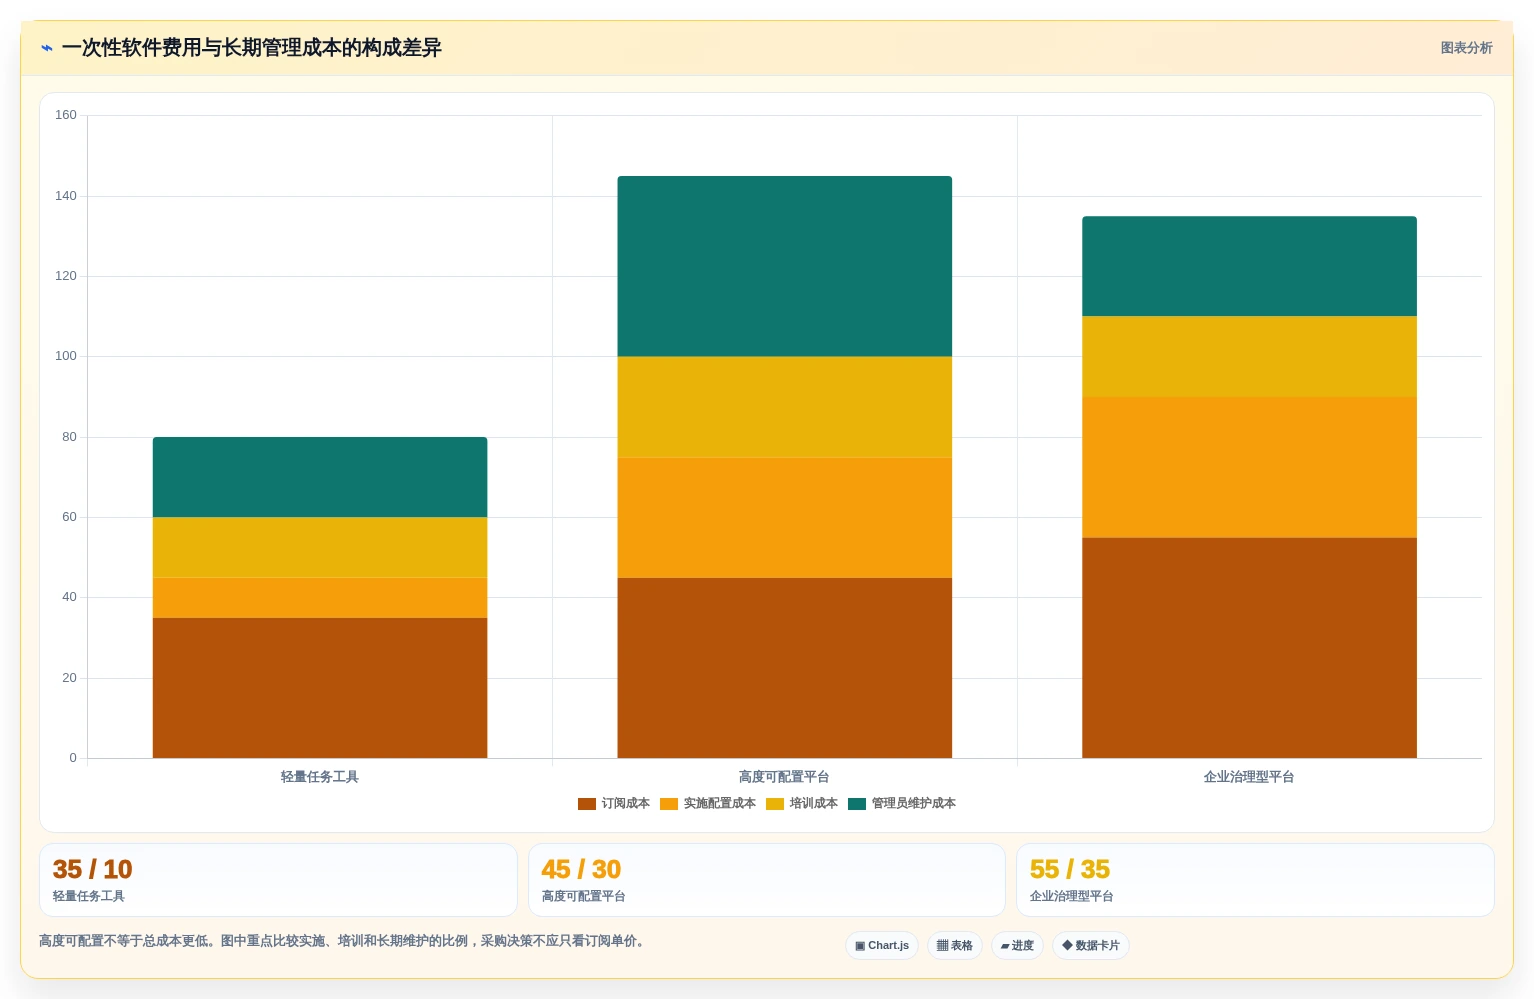Viewport: 1534px width, 999px height.
Task: Click the 图表分析 label in header
Action: [1466, 48]
